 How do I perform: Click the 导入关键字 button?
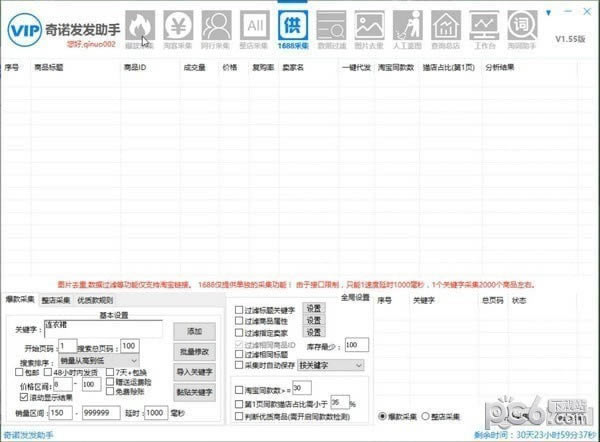[194, 372]
